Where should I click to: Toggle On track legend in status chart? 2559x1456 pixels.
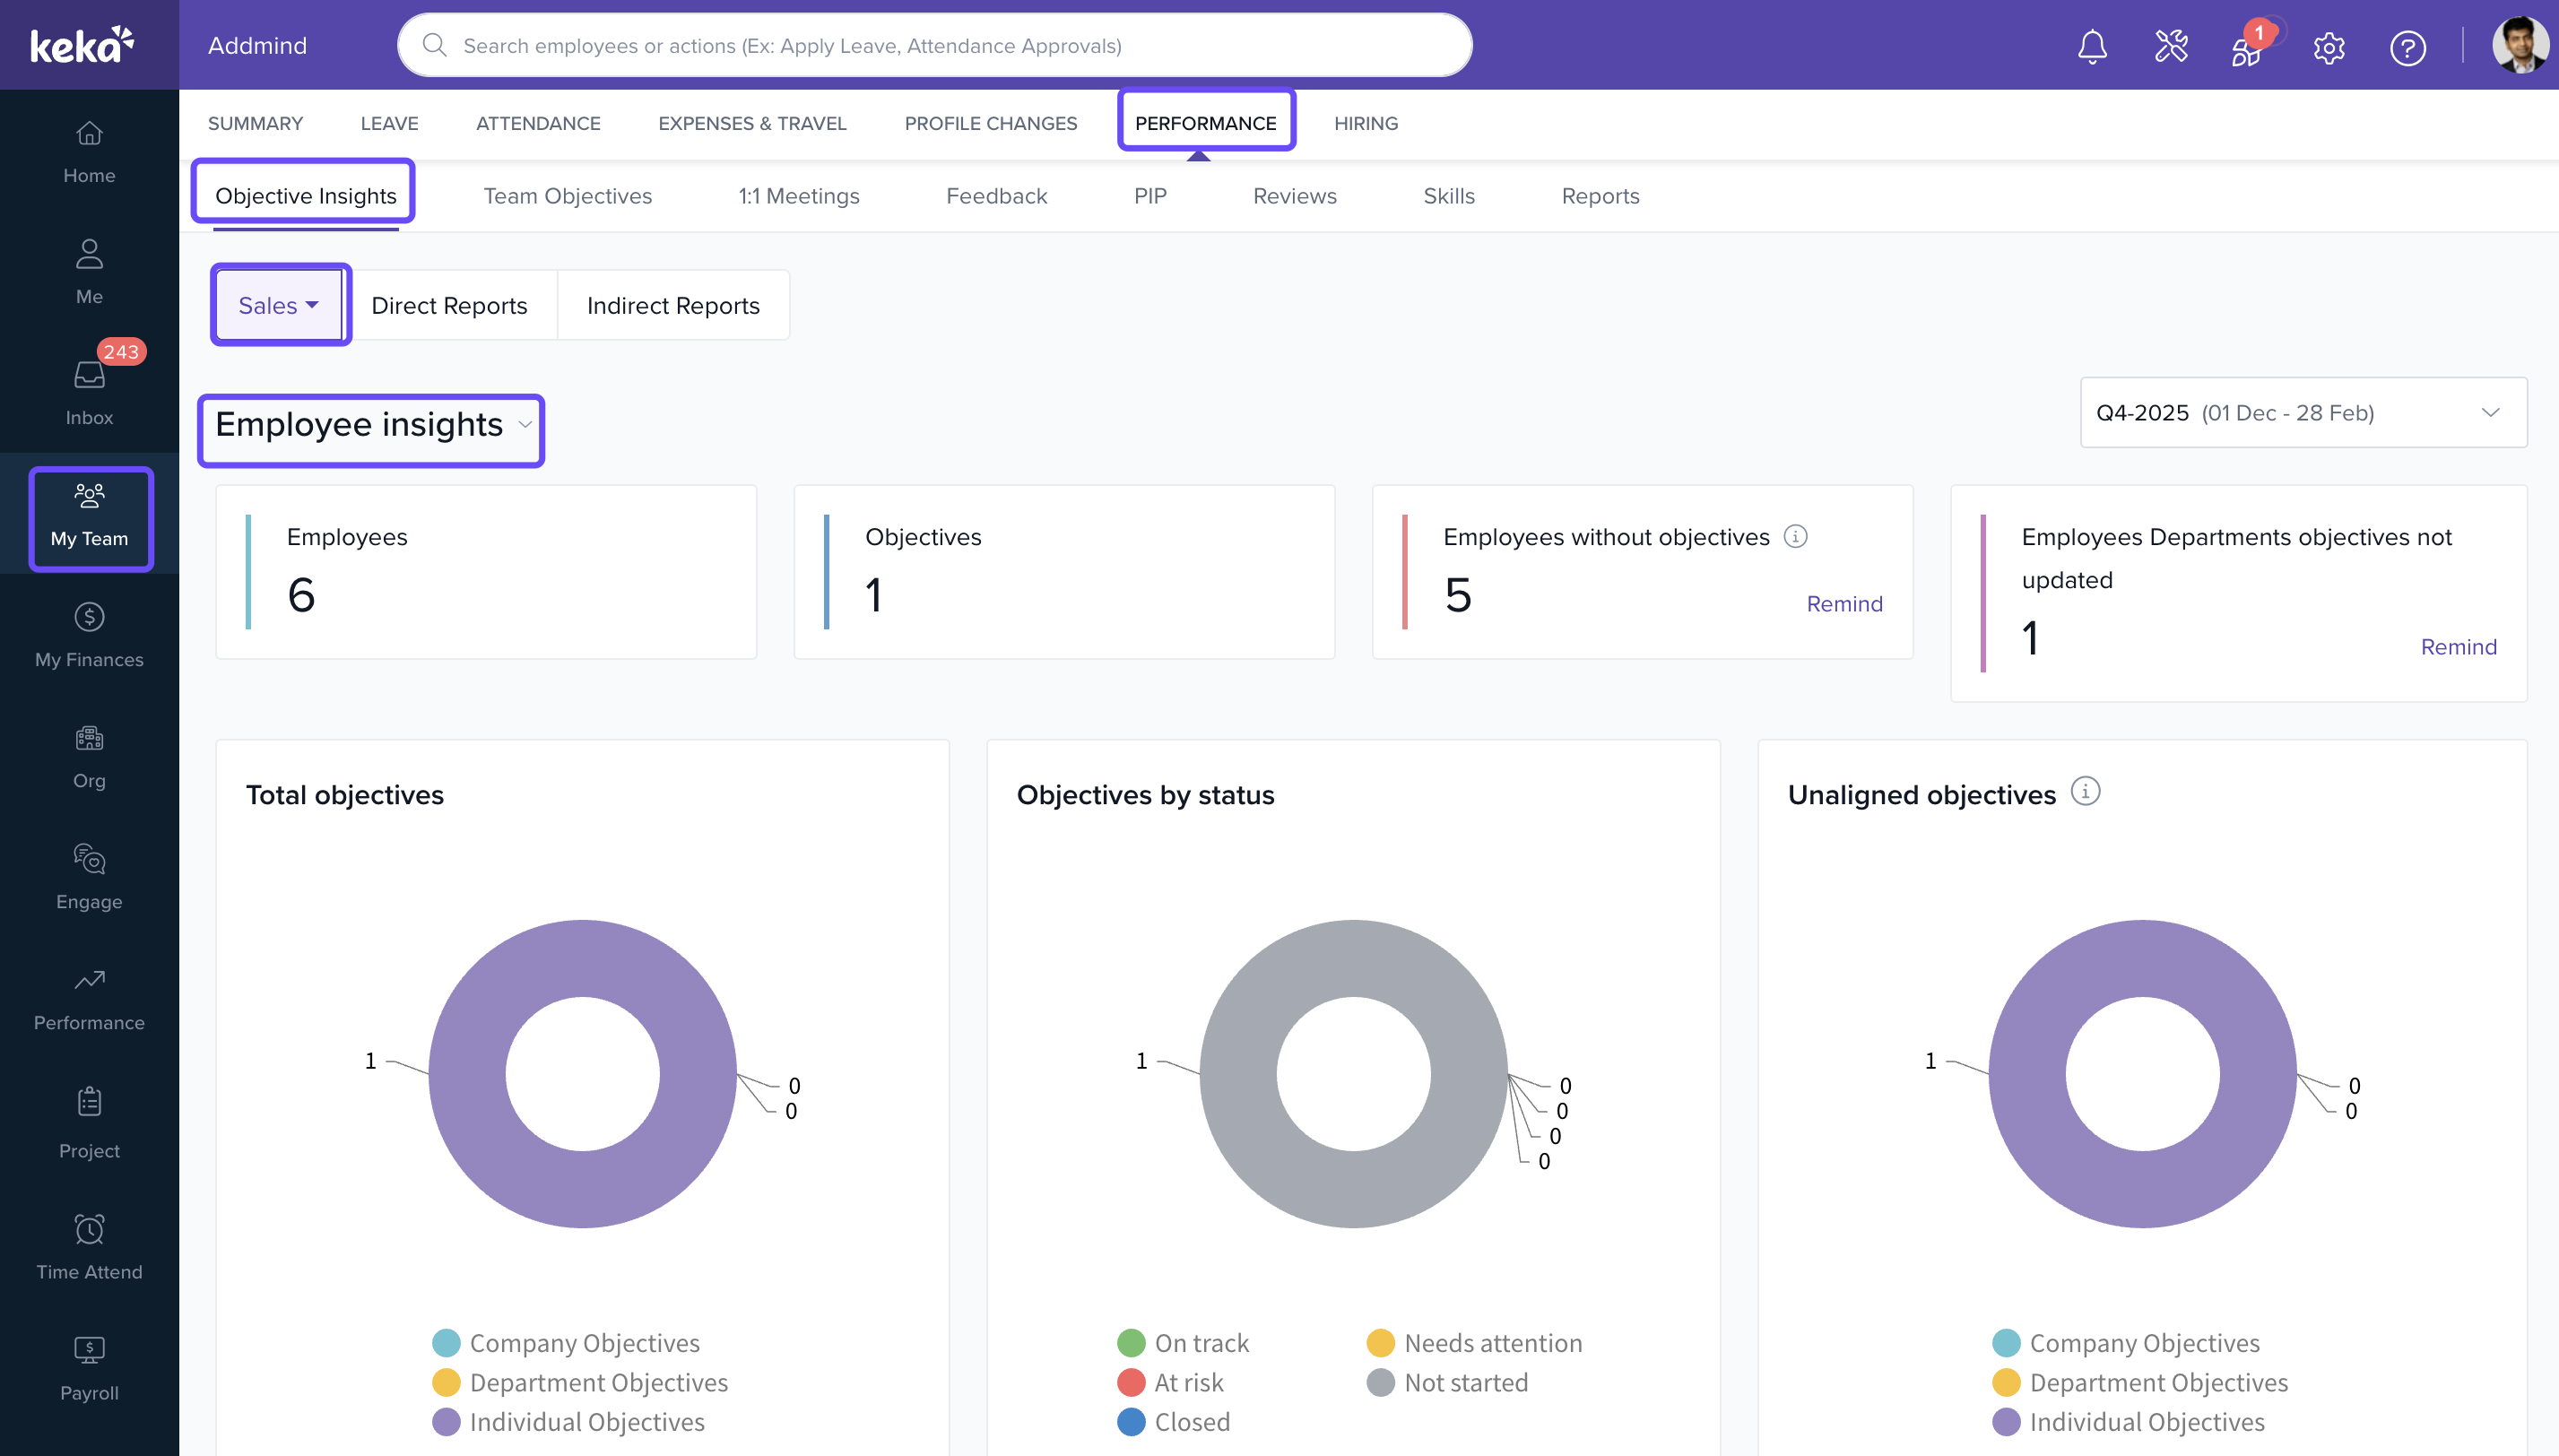click(x=1183, y=1343)
